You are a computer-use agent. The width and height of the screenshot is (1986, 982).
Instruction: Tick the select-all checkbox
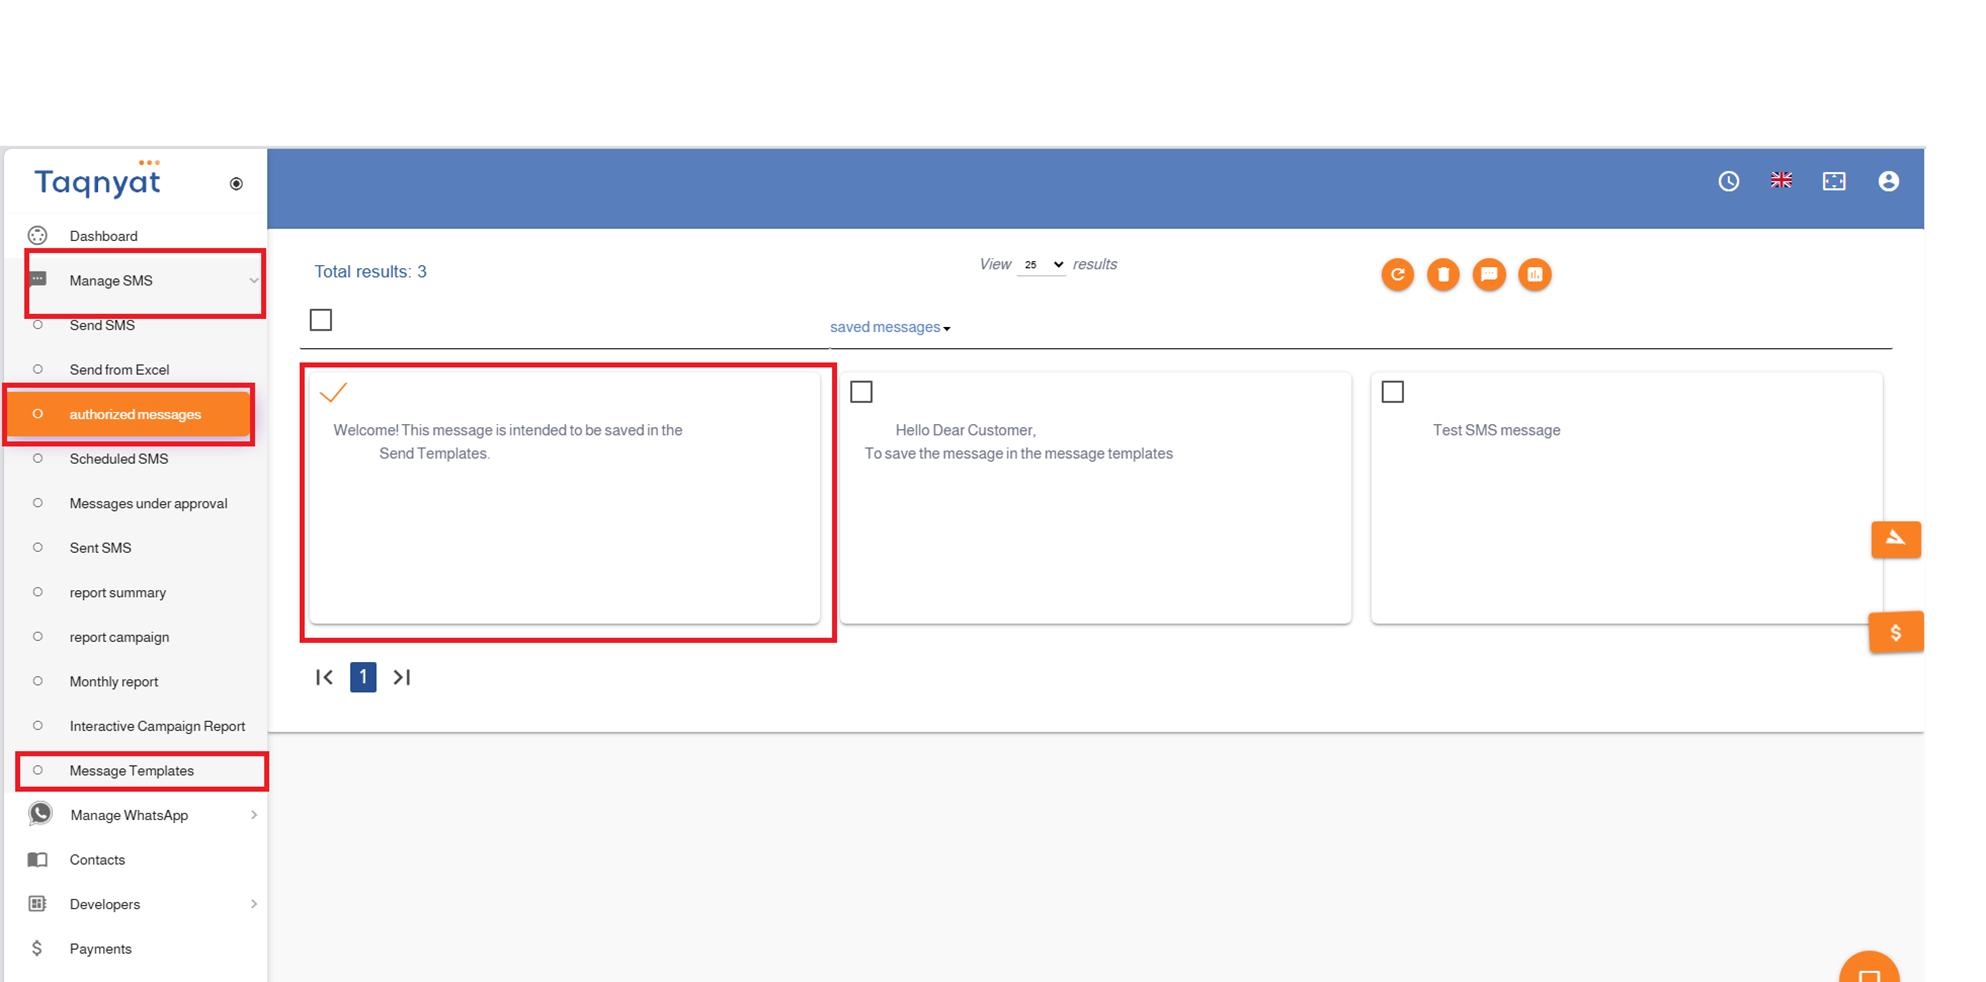pos(321,320)
